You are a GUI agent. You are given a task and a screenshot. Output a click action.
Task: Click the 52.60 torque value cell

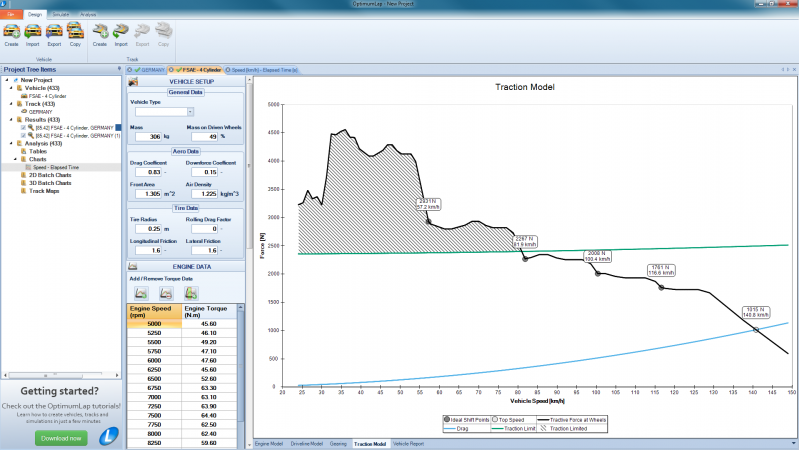[x=209, y=379]
